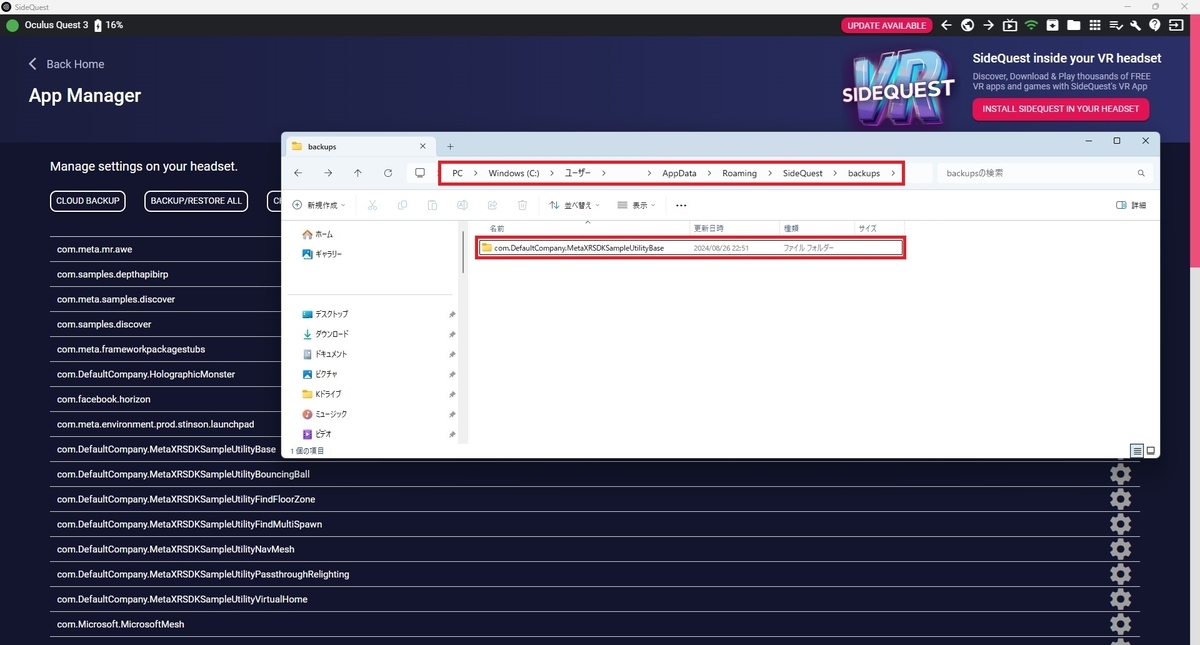Click Explorer's back navigation arrow

point(298,173)
